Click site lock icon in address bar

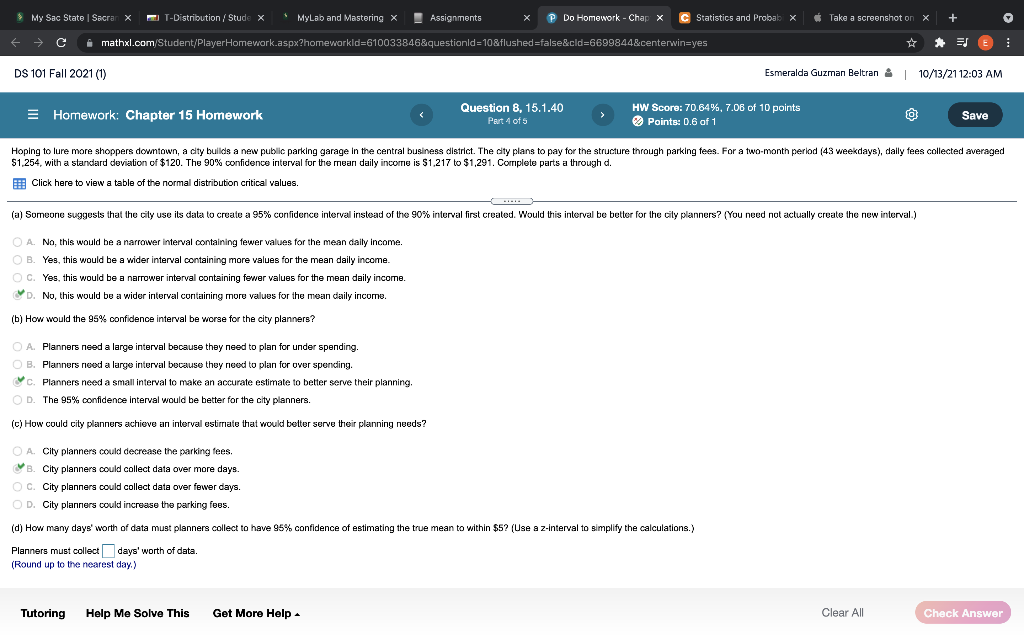(x=89, y=42)
